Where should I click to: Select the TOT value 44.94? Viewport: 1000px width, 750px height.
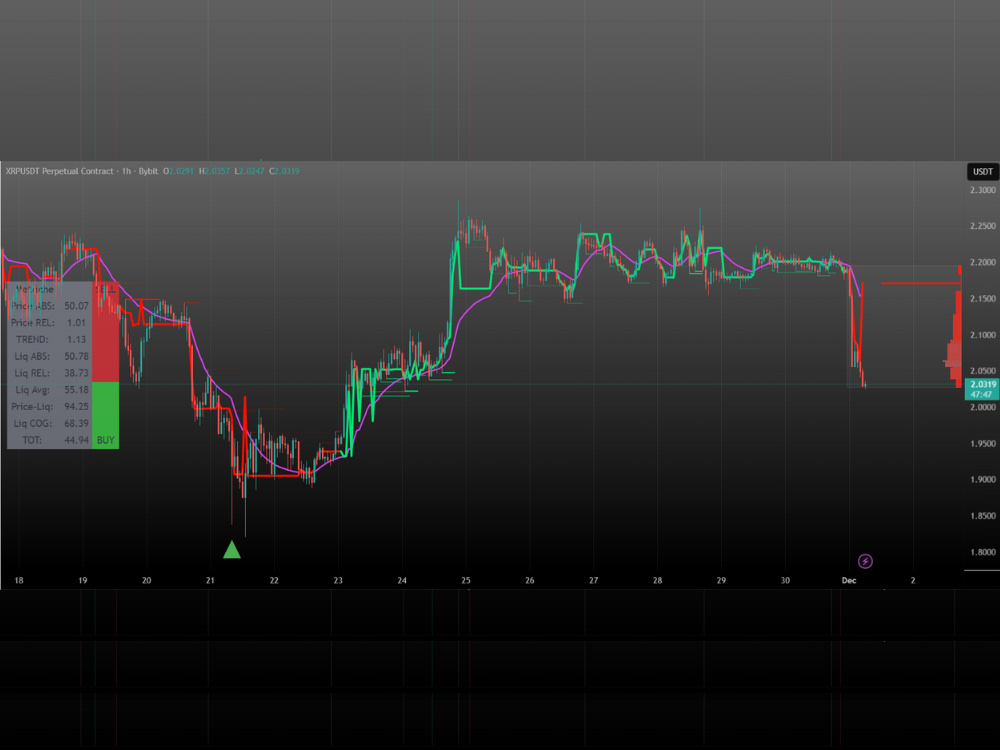77,440
